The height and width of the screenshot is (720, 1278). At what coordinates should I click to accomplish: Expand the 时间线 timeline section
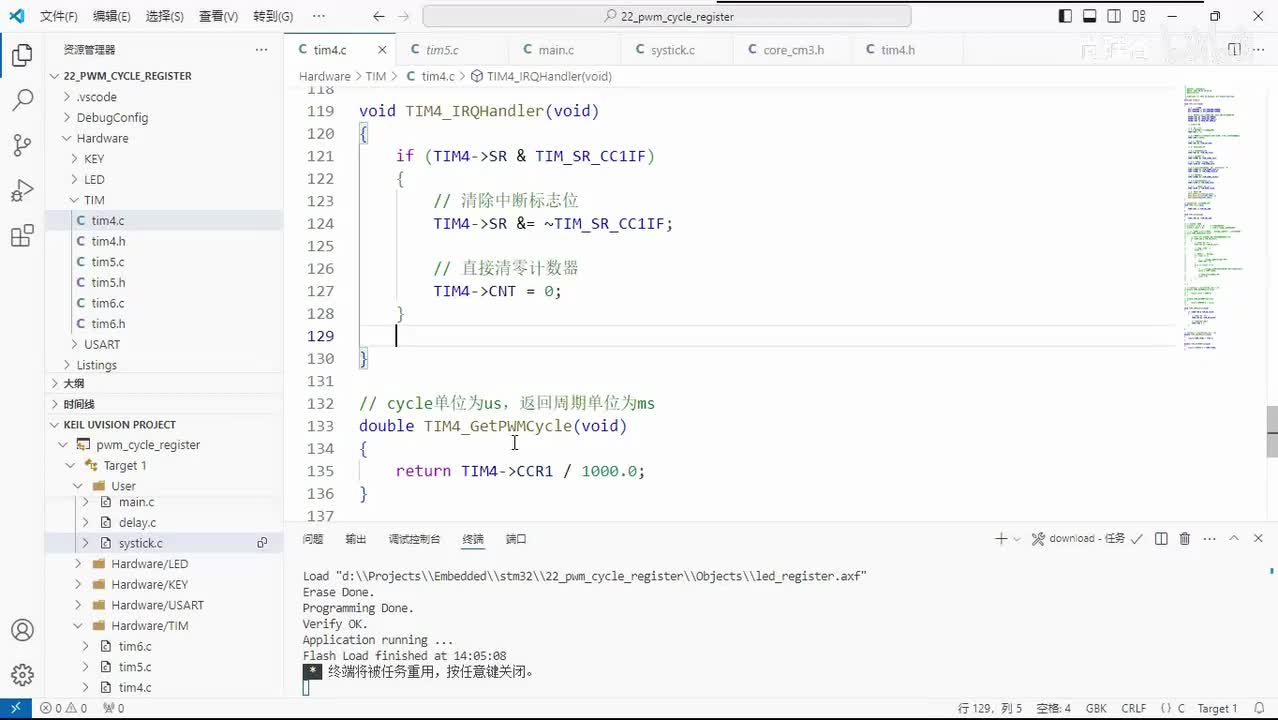pos(164,404)
